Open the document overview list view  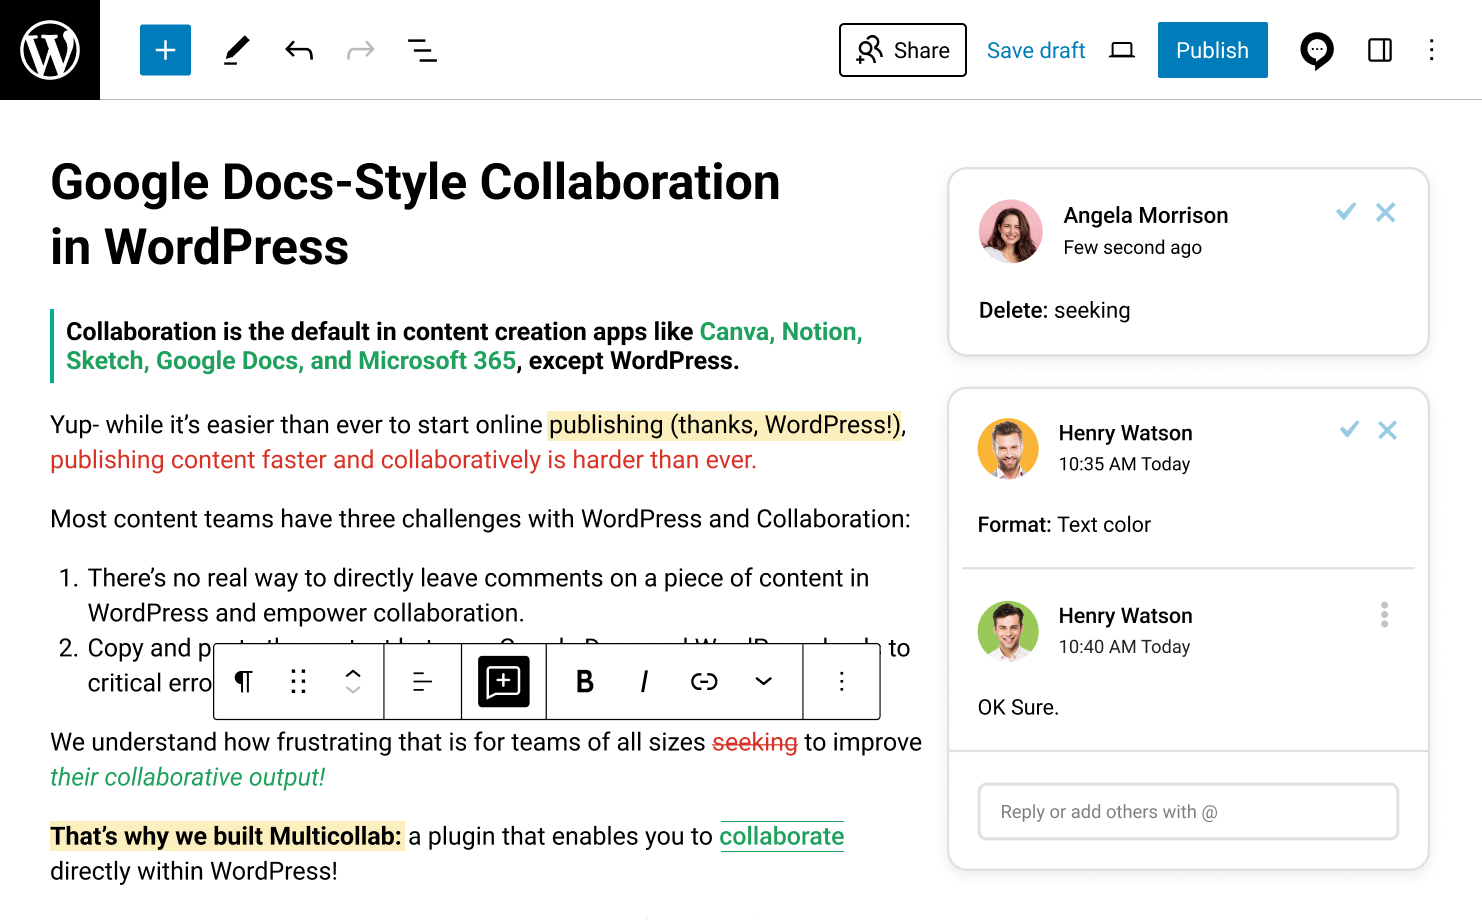click(x=422, y=50)
